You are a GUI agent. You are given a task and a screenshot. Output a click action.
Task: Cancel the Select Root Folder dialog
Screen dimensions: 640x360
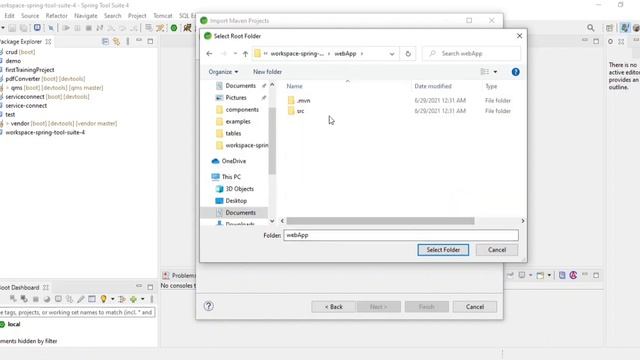pyautogui.click(x=497, y=250)
